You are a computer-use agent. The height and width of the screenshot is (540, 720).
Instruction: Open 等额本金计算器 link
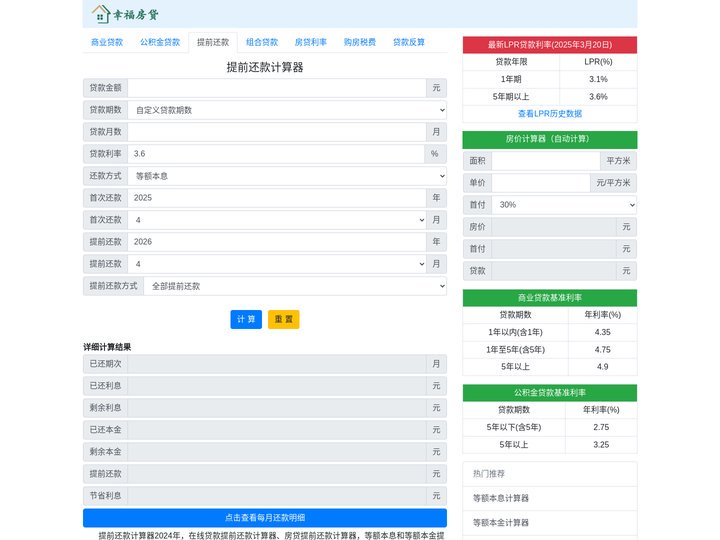pyautogui.click(x=501, y=523)
